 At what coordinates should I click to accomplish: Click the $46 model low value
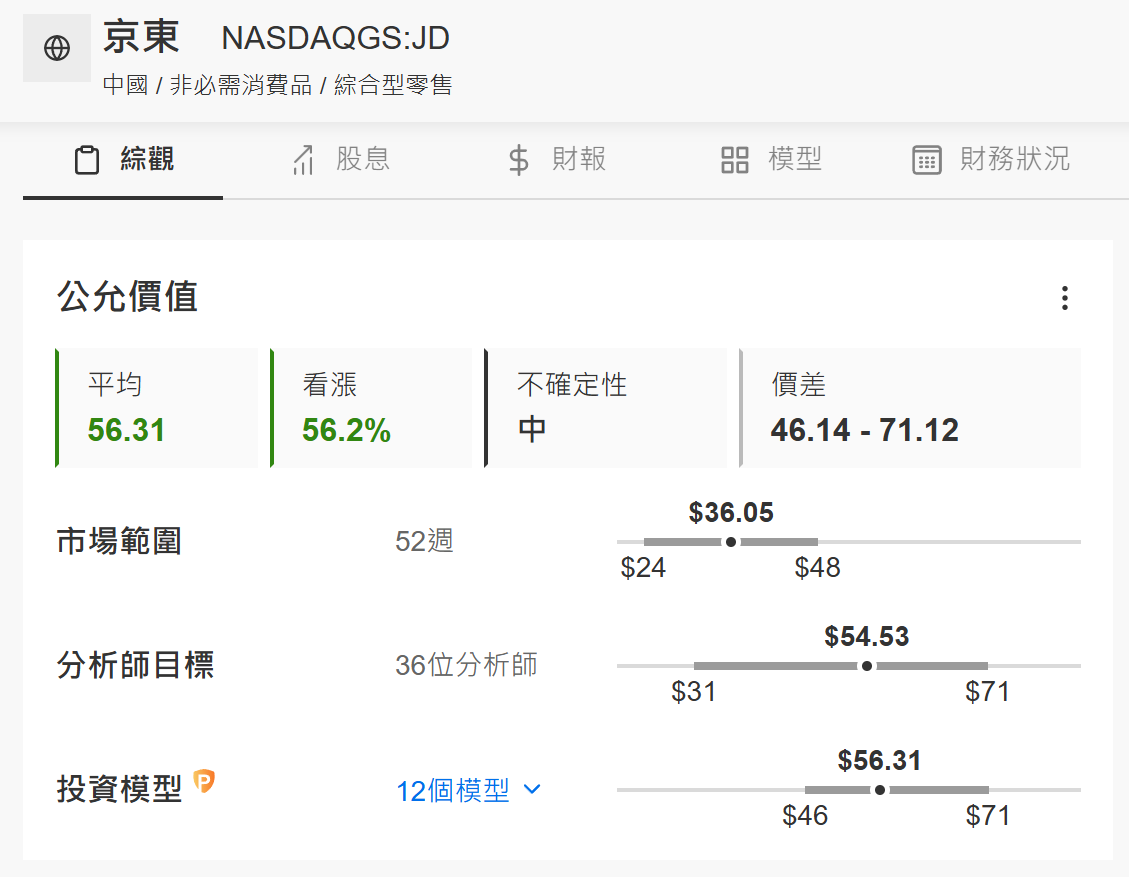(x=805, y=816)
